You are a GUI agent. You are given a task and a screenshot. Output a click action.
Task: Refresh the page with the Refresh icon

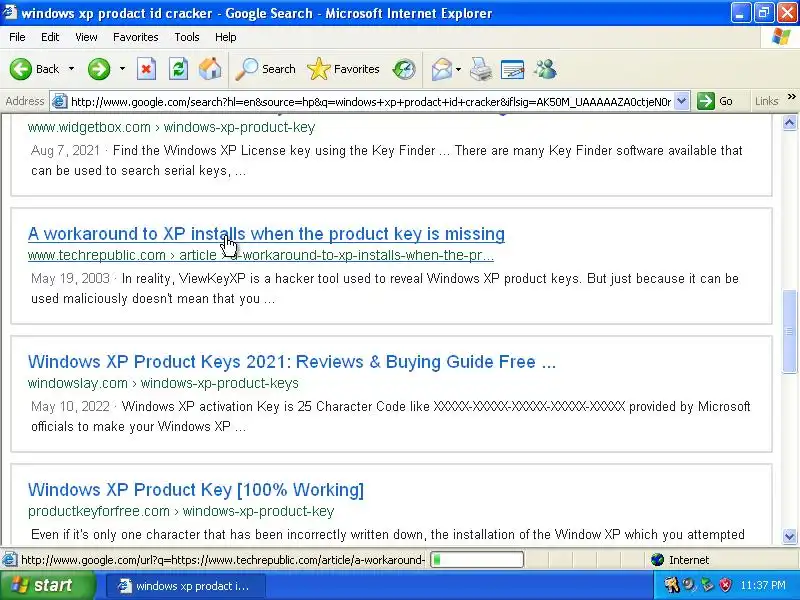click(179, 69)
